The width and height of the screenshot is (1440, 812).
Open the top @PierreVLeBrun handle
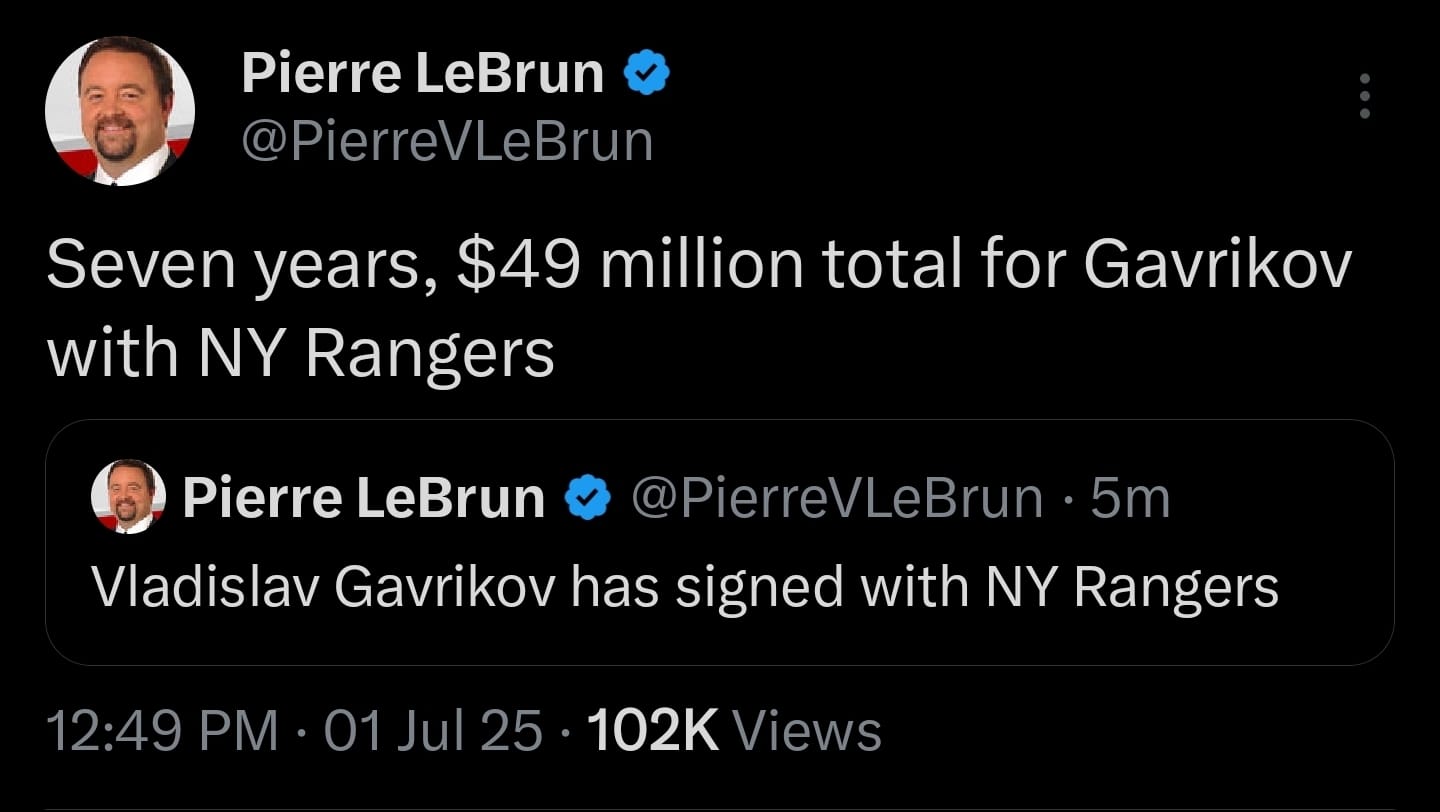point(447,141)
